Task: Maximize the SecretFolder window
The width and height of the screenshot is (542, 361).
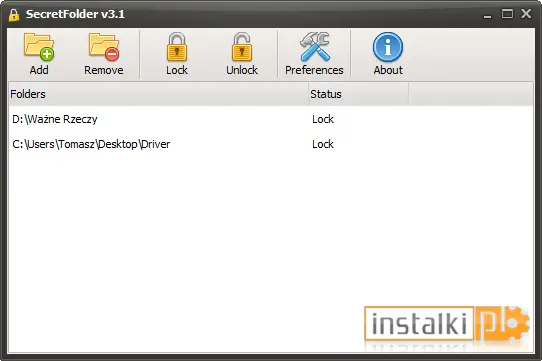Action: [507, 14]
